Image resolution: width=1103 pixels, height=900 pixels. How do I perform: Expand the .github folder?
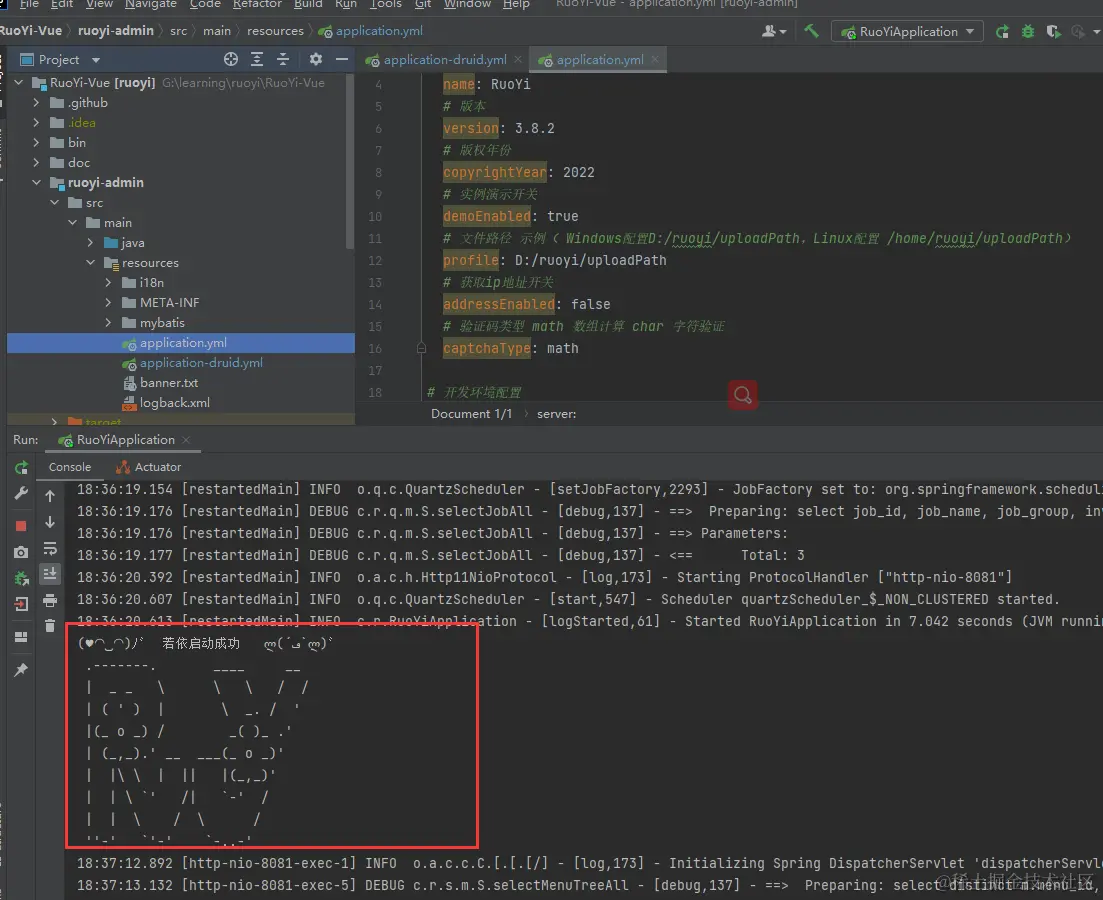(37, 102)
